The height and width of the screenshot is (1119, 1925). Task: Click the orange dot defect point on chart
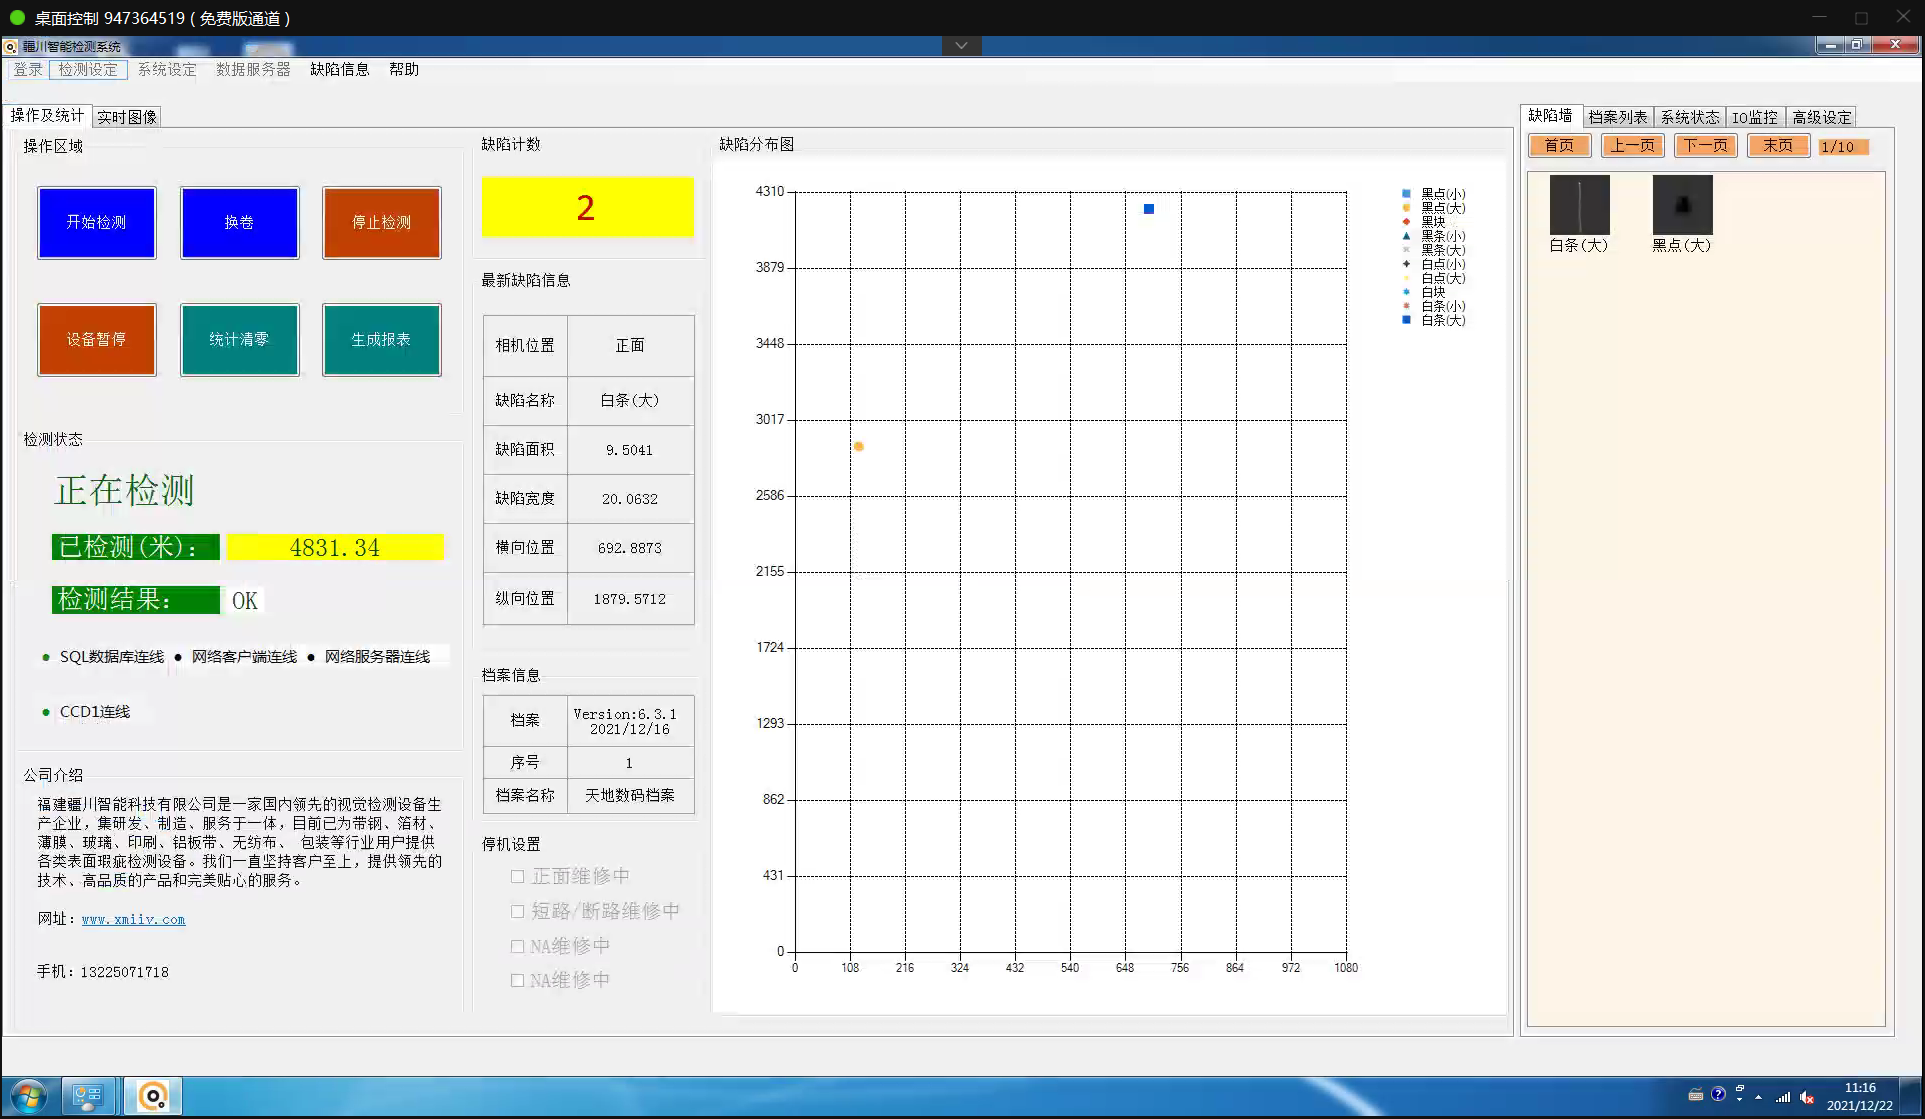pos(858,446)
